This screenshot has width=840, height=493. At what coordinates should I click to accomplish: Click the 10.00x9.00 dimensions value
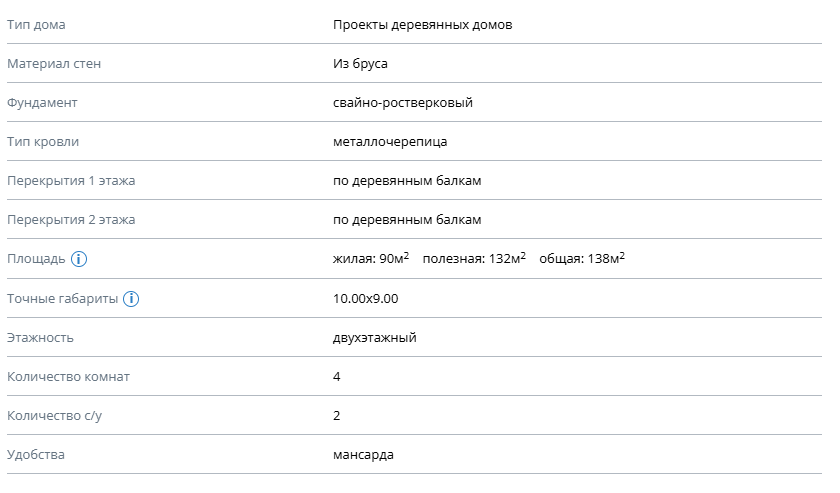(x=365, y=298)
